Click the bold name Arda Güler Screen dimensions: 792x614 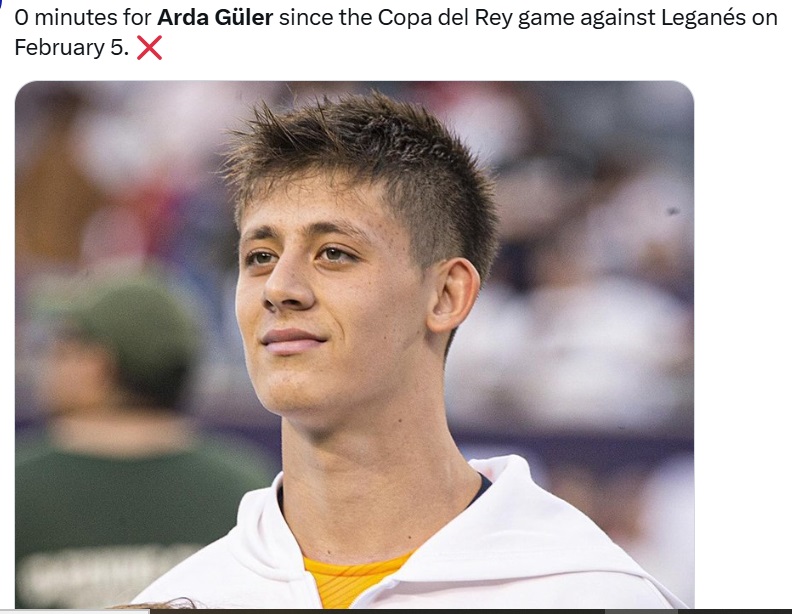pyautogui.click(x=215, y=18)
